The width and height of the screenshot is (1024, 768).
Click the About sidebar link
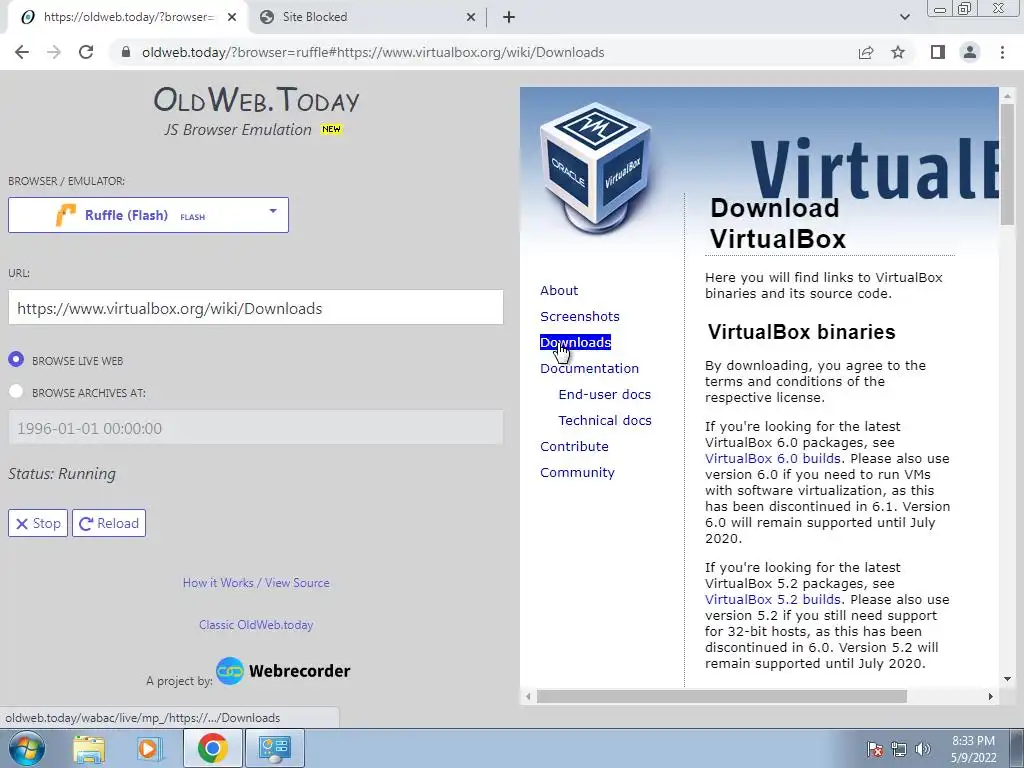pyautogui.click(x=559, y=290)
